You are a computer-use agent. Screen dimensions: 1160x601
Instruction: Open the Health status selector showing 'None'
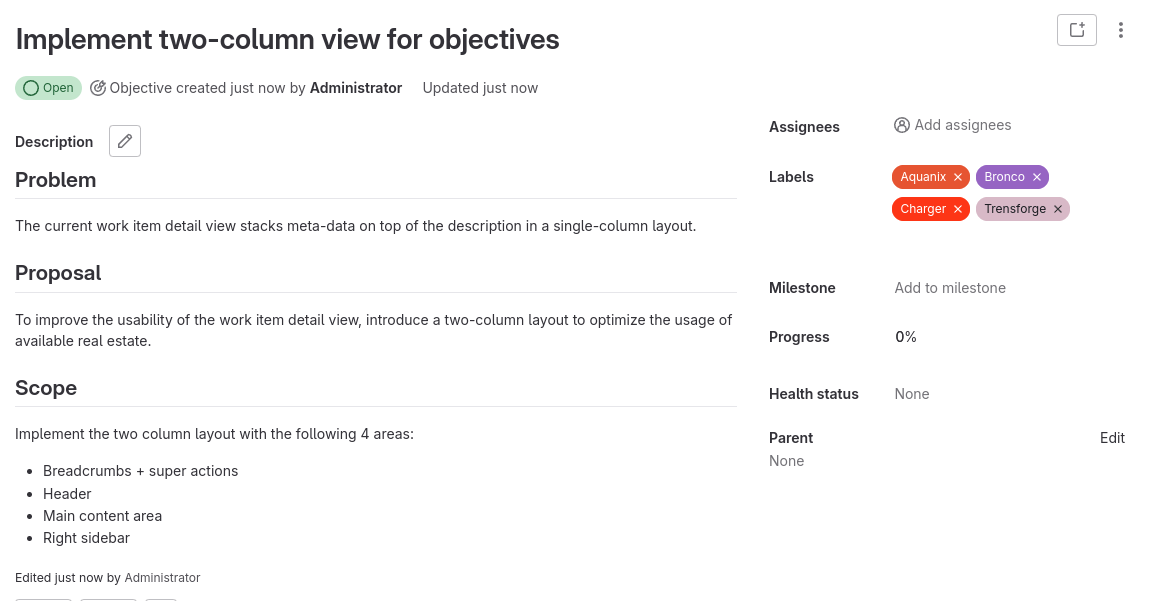(911, 393)
